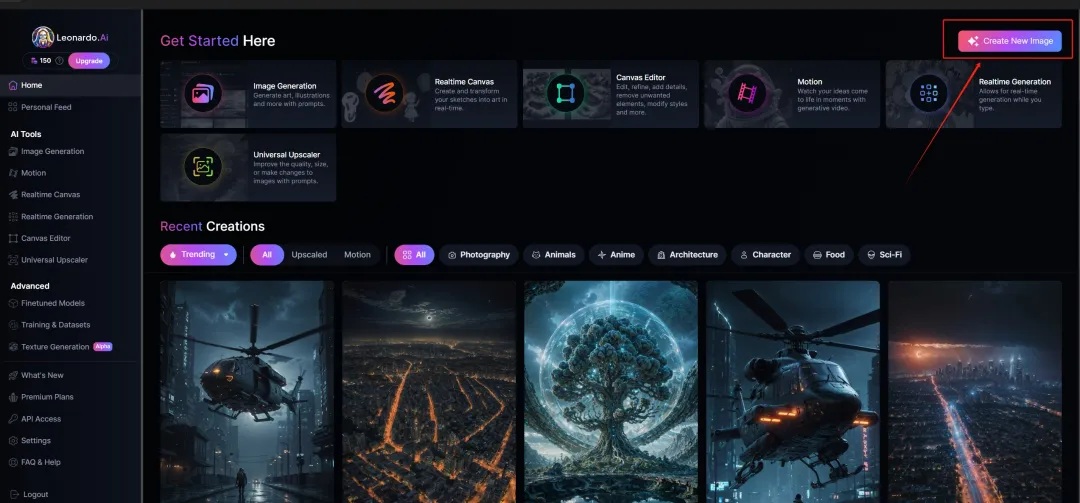
Task: Select the Upscaled filter option
Action: tap(309, 255)
